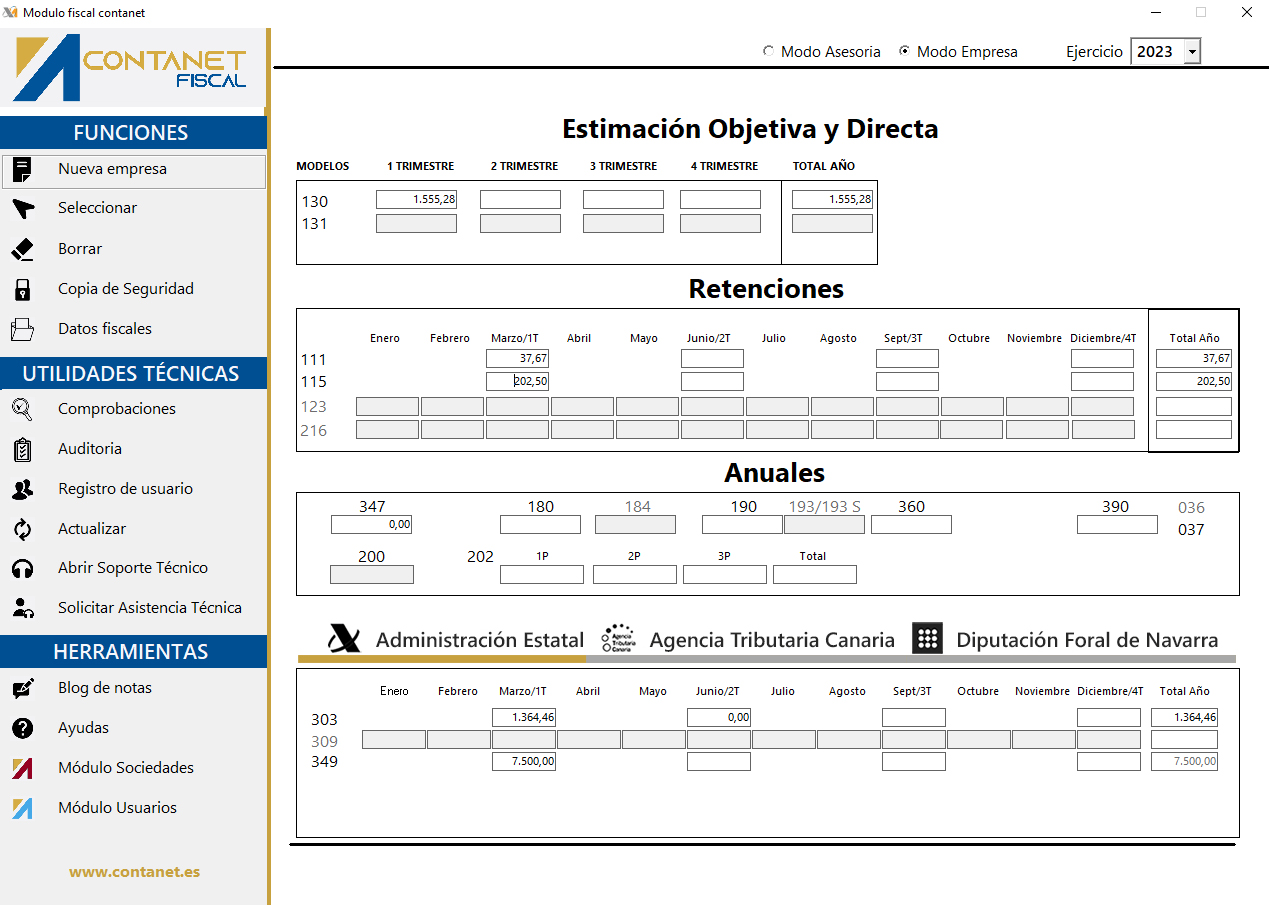
Task: Click the Comprobaciones magnifier icon
Action: (x=22, y=409)
